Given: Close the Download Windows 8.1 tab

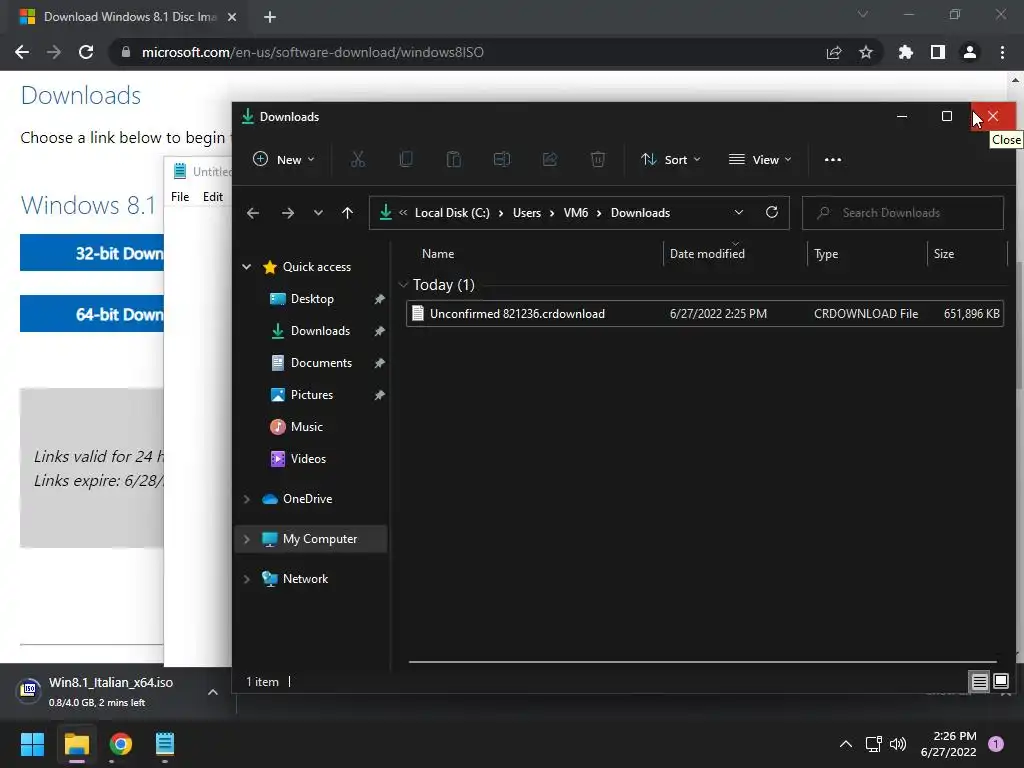Looking at the screenshot, I should point(232,17).
